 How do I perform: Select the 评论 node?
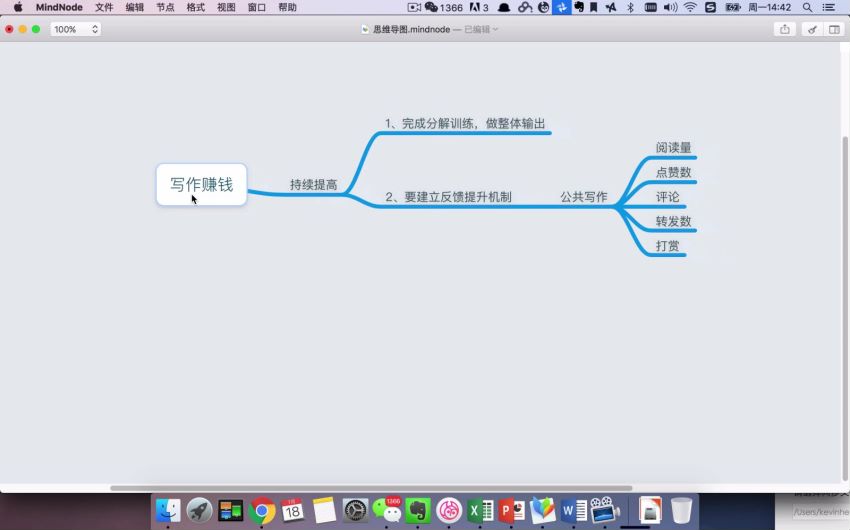point(667,197)
